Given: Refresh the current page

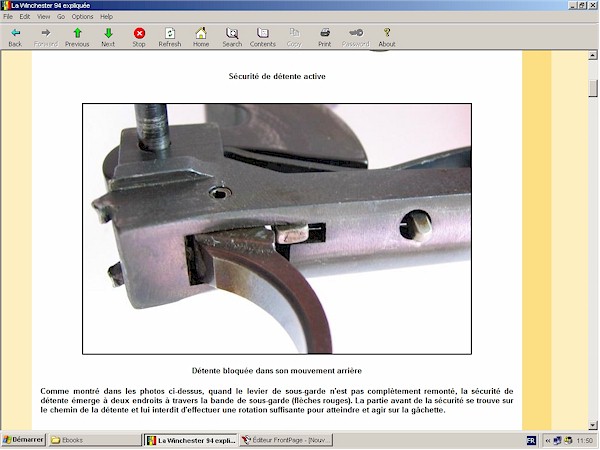Looking at the screenshot, I should point(170,37).
